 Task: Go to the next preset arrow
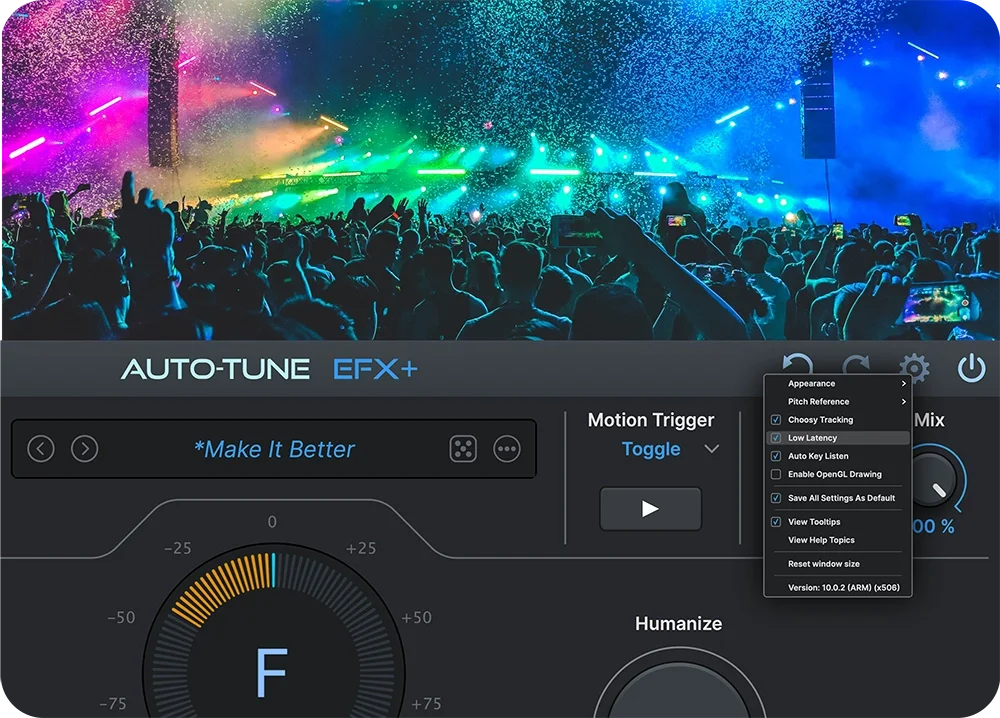pos(85,449)
